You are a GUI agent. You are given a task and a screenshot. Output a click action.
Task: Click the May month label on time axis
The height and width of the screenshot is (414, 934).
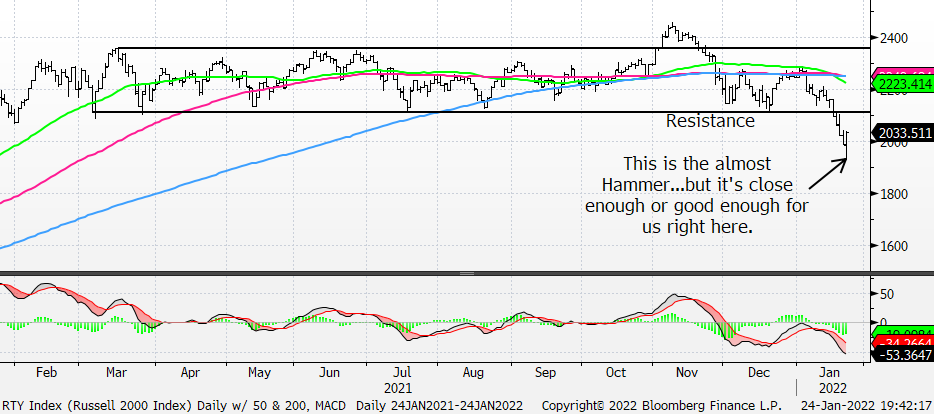click(260, 372)
